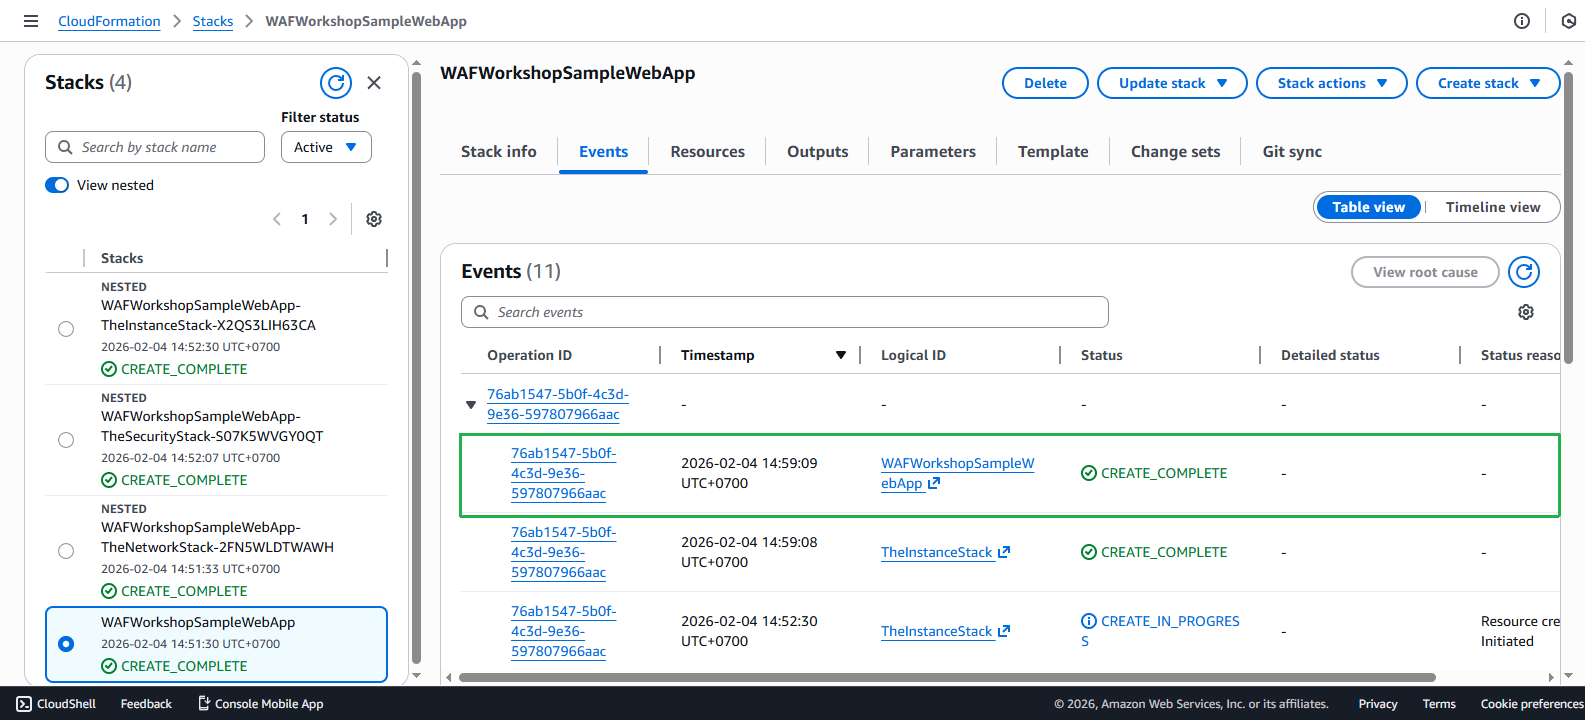Select TheSecurityStack-S07K5WVGY0QT radio button

click(x=66, y=440)
